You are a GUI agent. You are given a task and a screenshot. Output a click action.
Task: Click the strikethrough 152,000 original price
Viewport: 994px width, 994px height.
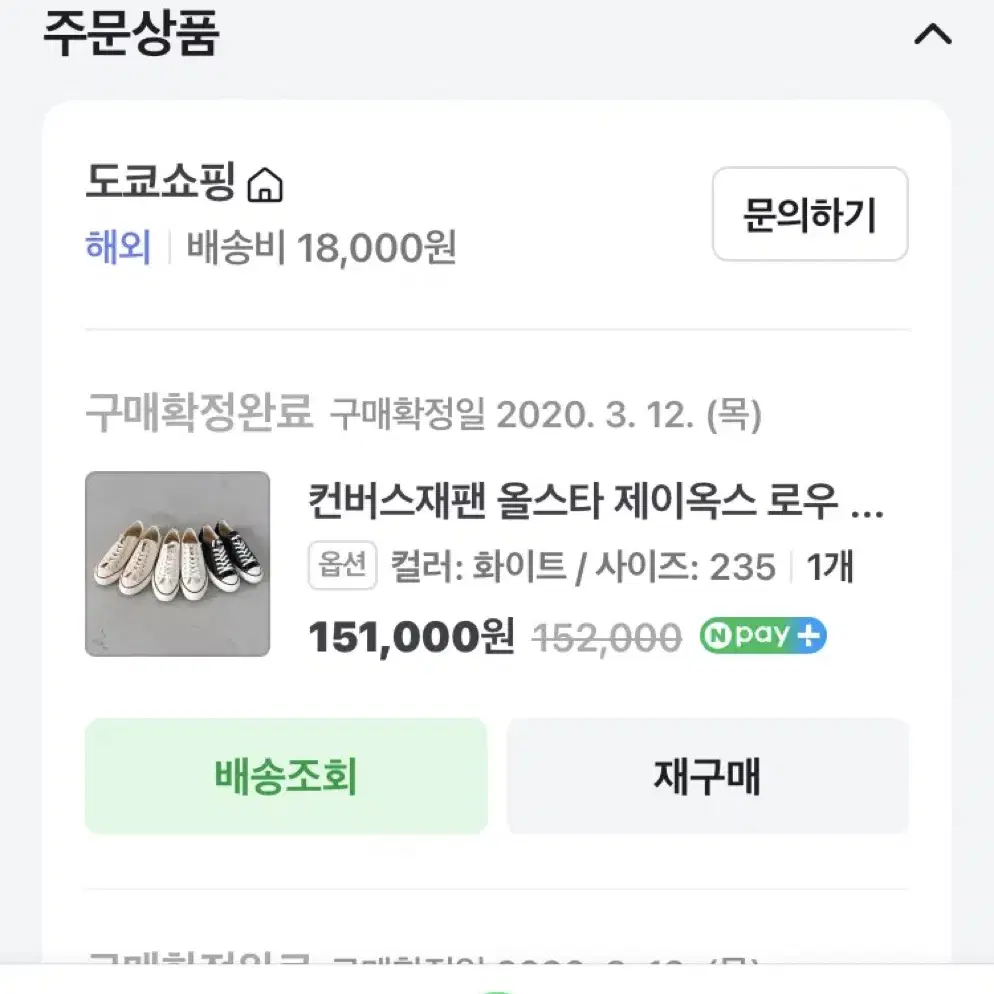tap(607, 638)
